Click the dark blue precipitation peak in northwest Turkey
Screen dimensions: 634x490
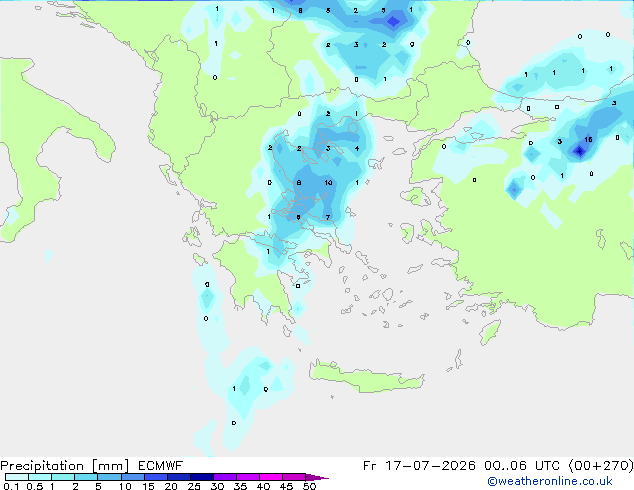pos(579,152)
